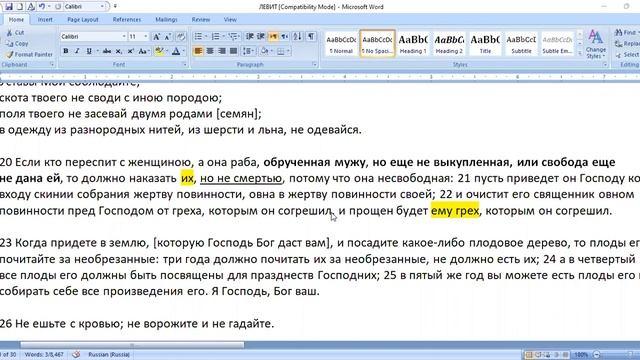
Task: Open the References tab
Action: 127,20
